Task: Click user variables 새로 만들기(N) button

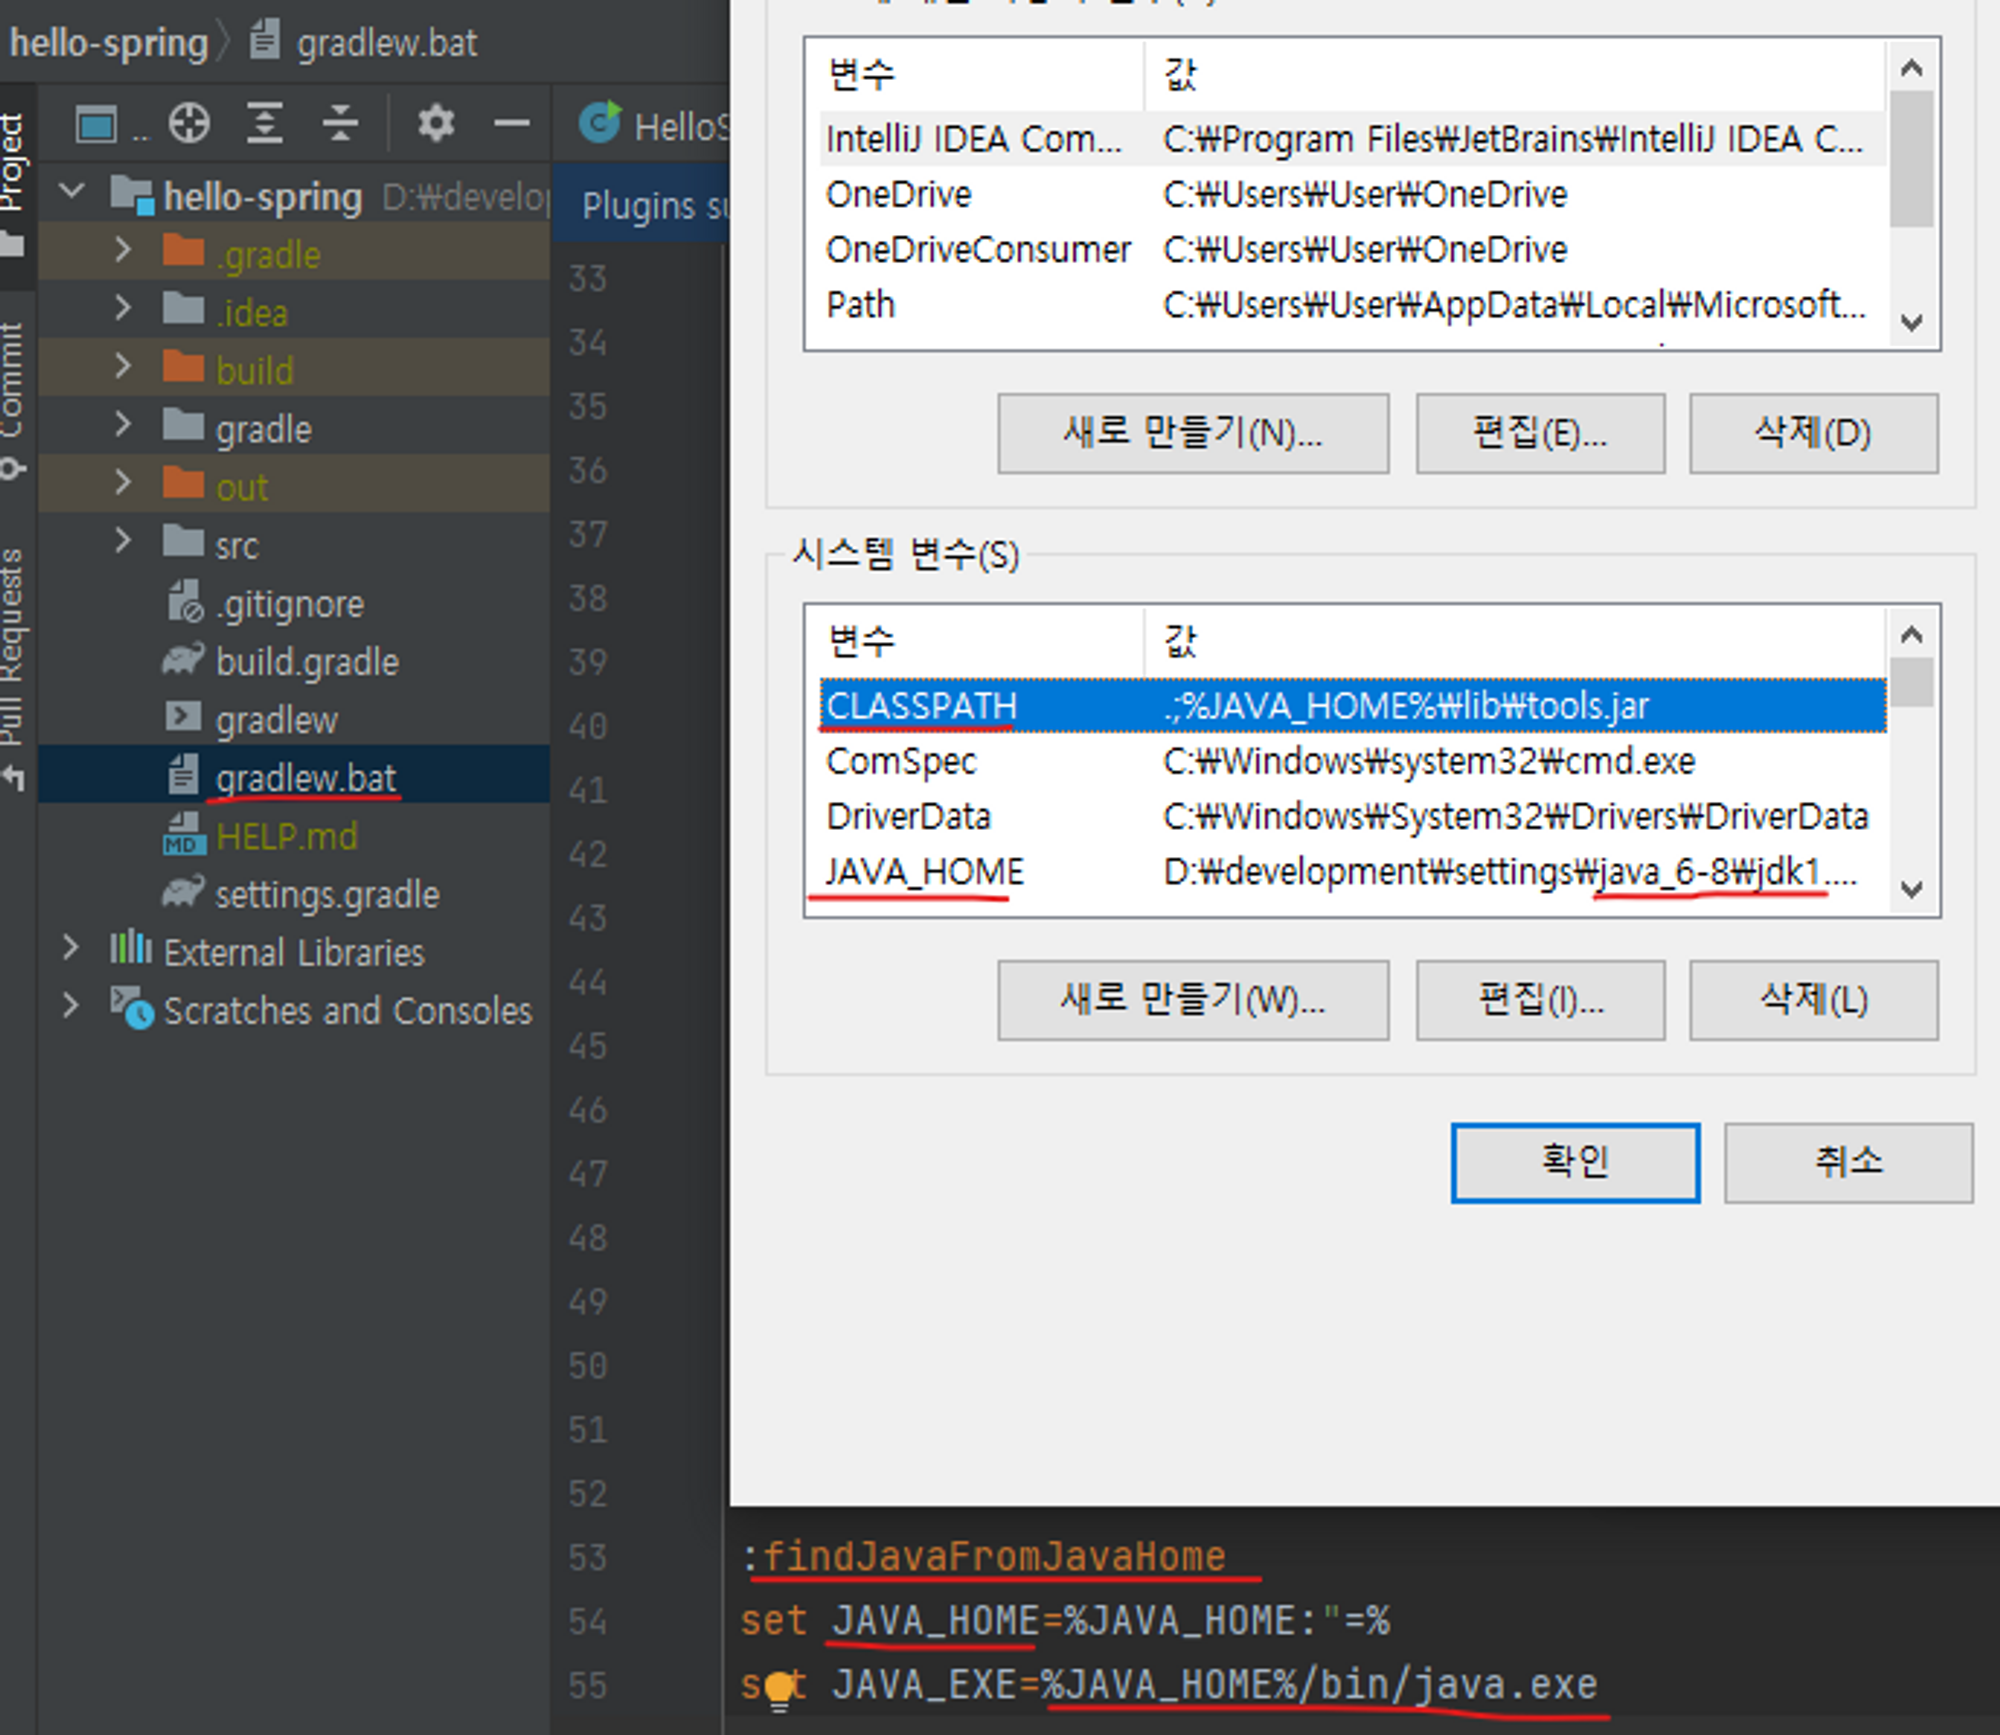Action: (x=1193, y=433)
